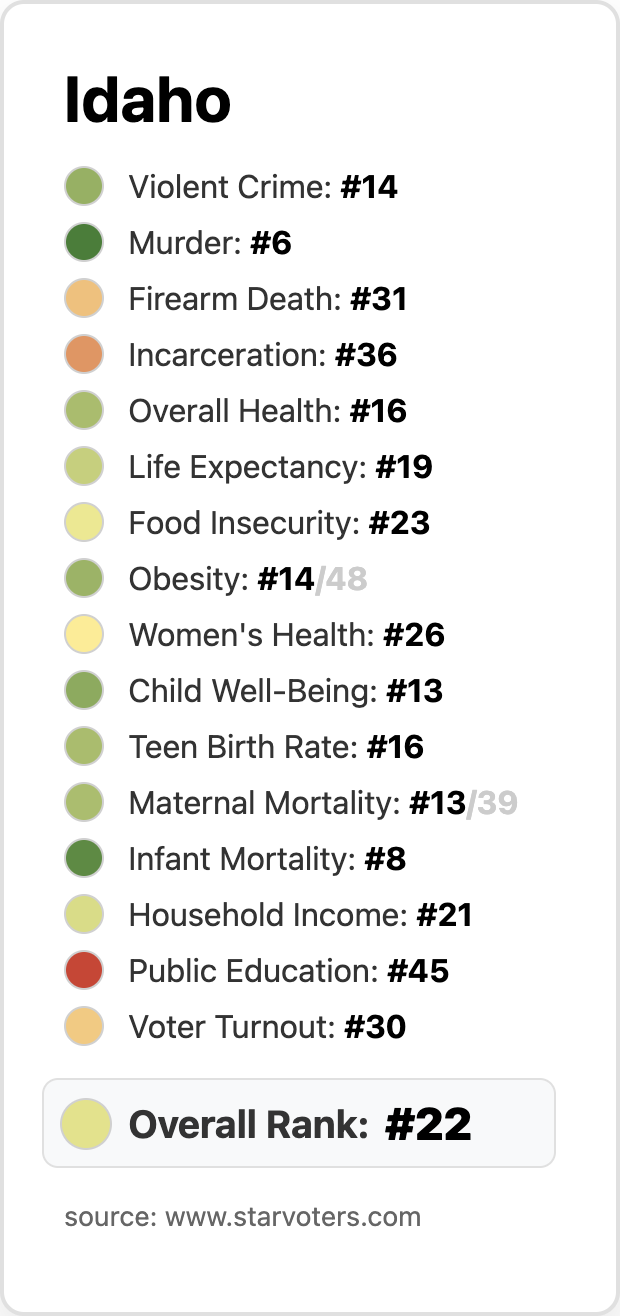Click the orange Incarceration dot
The image size is (620, 1316).
point(84,355)
